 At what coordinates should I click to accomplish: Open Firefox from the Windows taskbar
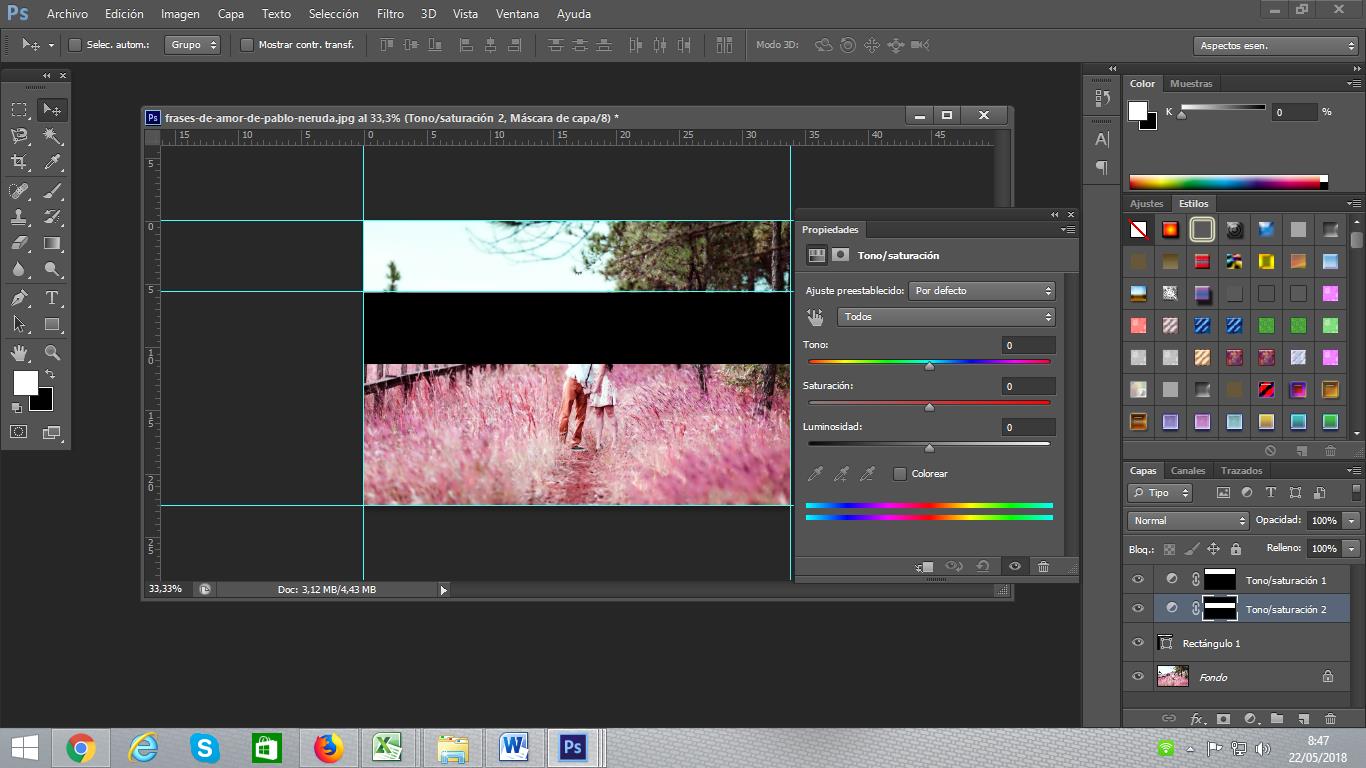point(328,747)
